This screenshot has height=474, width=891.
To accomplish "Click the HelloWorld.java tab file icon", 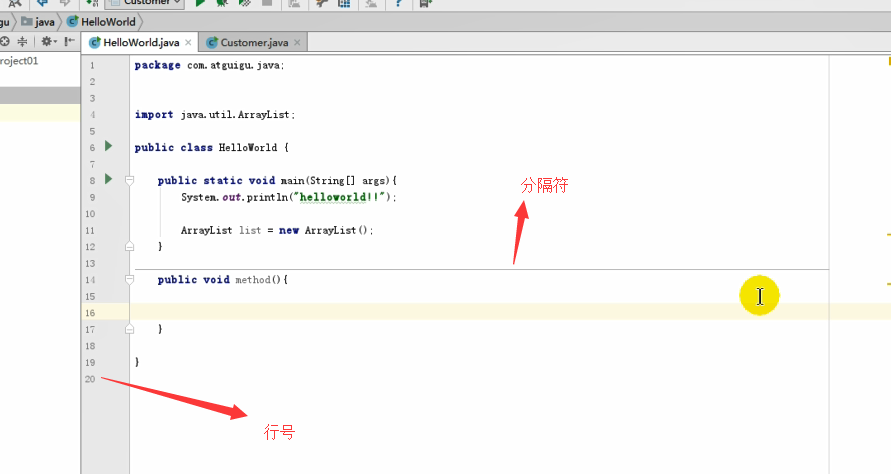I will pyautogui.click(x=95, y=43).
